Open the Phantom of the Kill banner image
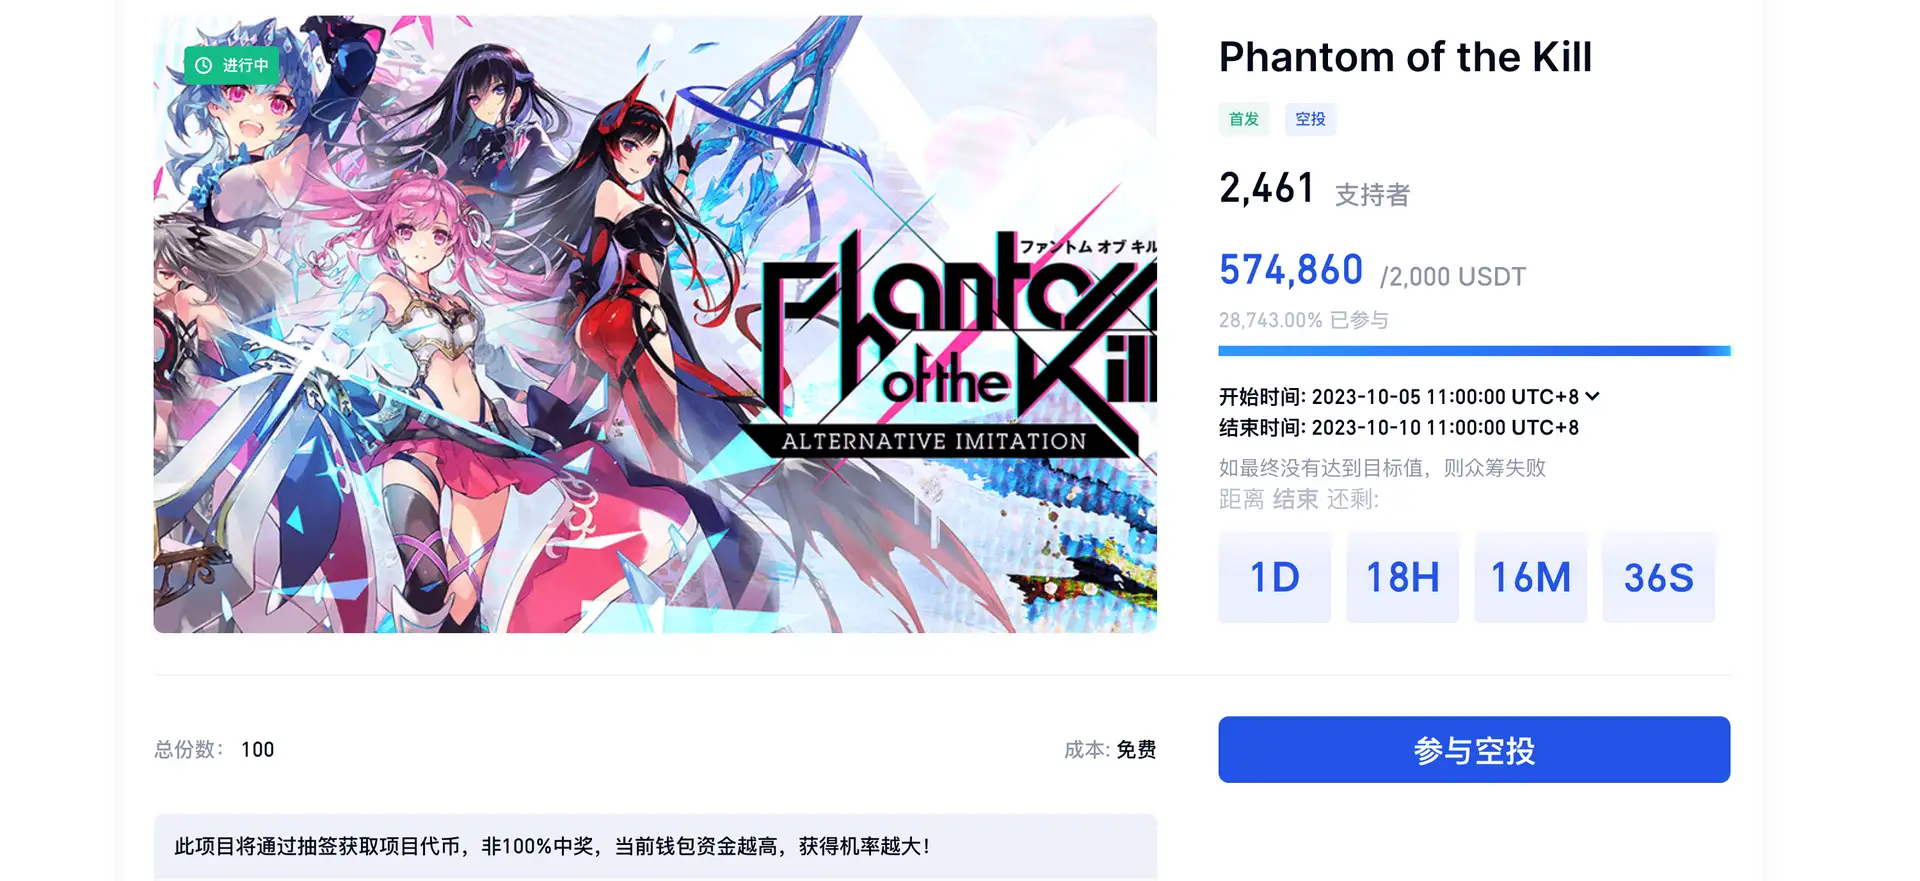 (x=655, y=324)
